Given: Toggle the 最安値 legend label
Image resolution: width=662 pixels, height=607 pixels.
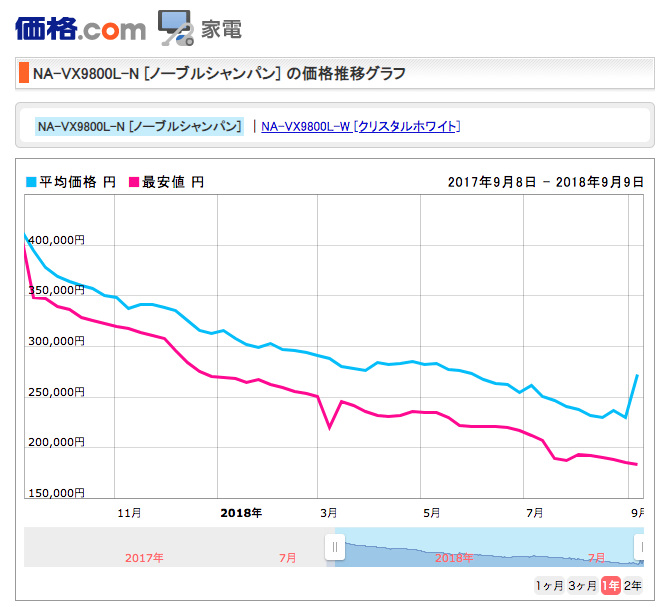Looking at the screenshot, I should pyautogui.click(x=173, y=182).
